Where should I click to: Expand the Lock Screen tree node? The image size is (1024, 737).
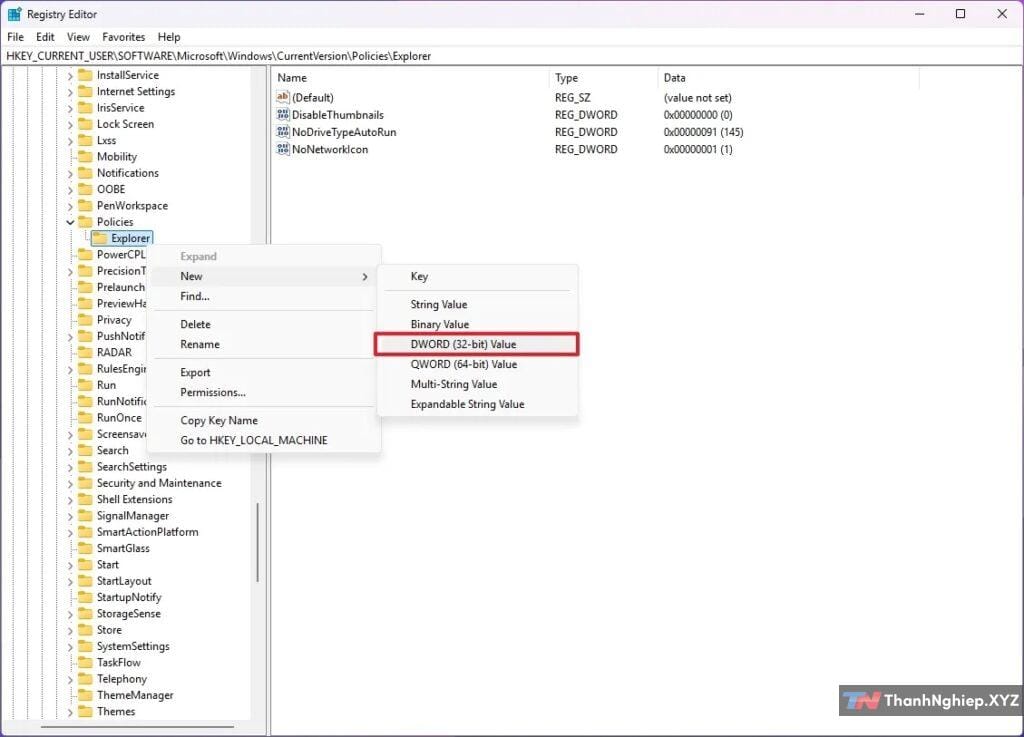pos(71,125)
